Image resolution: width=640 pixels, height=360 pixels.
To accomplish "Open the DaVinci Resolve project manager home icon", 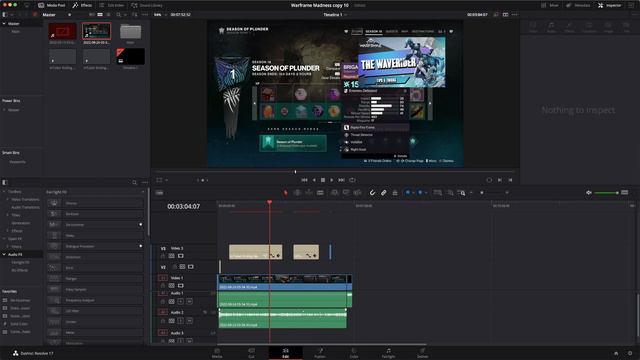I will tap(616, 353).
